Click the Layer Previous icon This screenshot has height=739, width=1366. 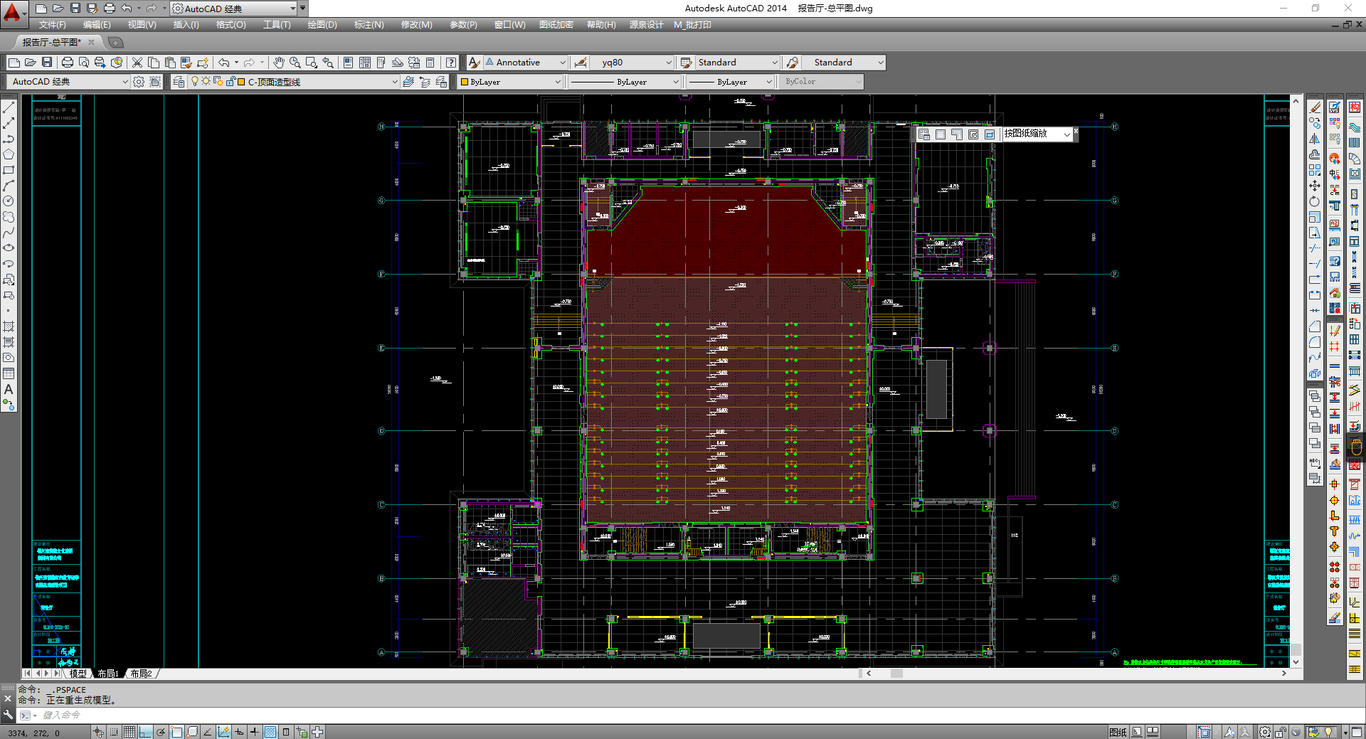pyautogui.click(x=424, y=82)
